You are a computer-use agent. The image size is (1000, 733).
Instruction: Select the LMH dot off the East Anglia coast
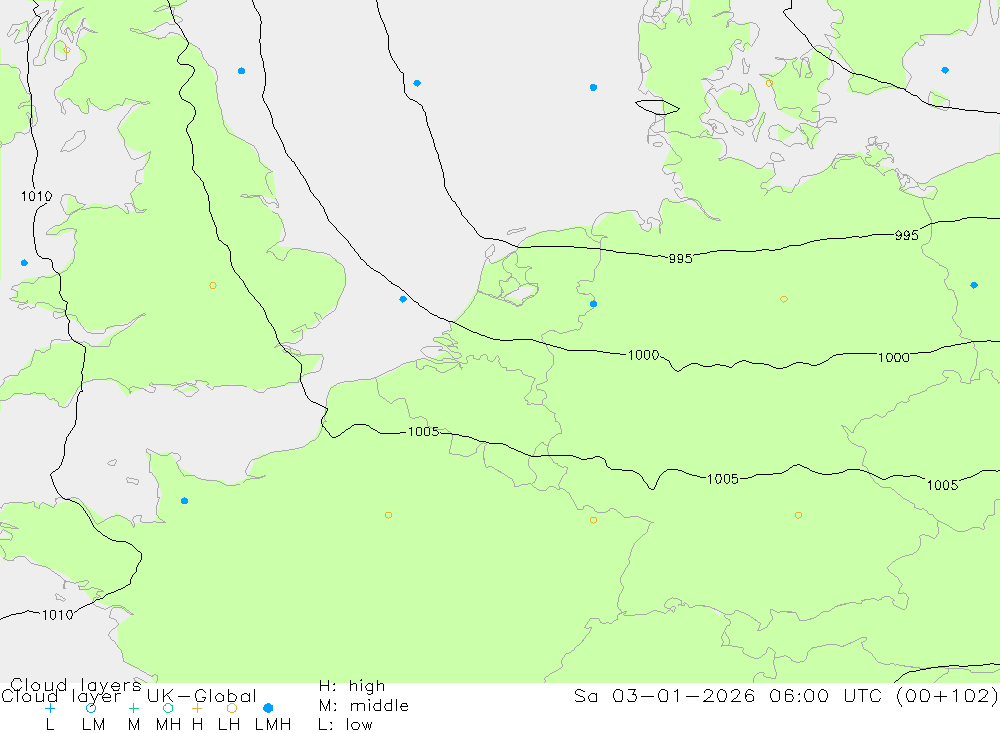pyautogui.click(x=402, y=299)
